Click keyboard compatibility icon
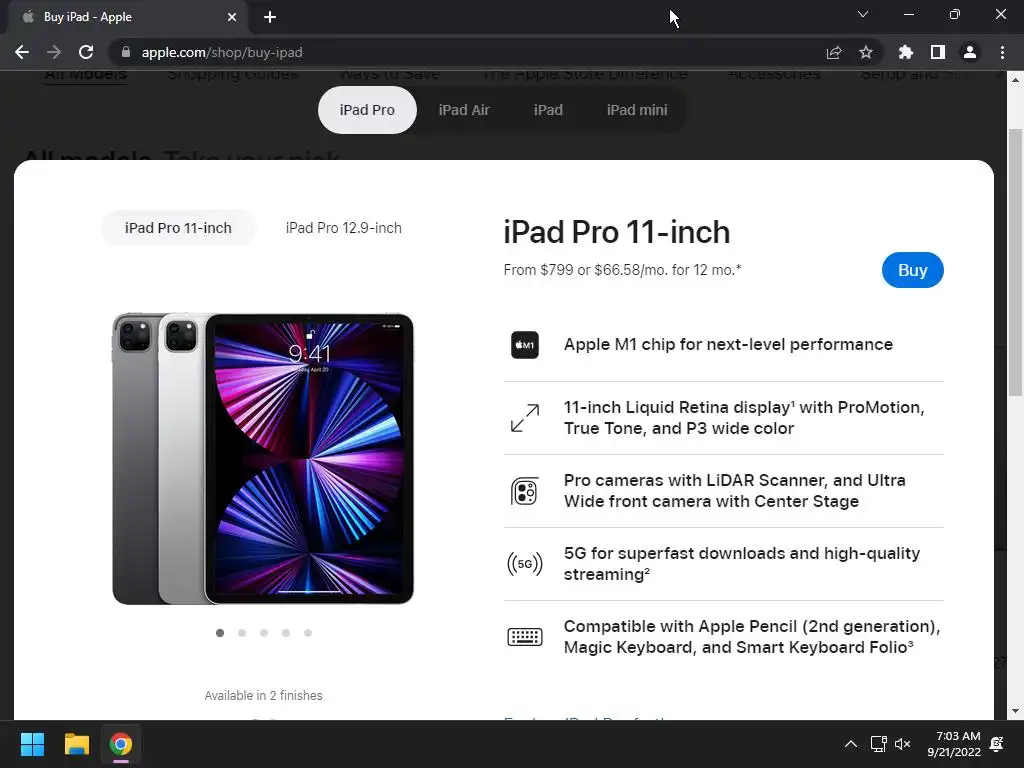Screen dimensions: 1024x768 [524, 637]
